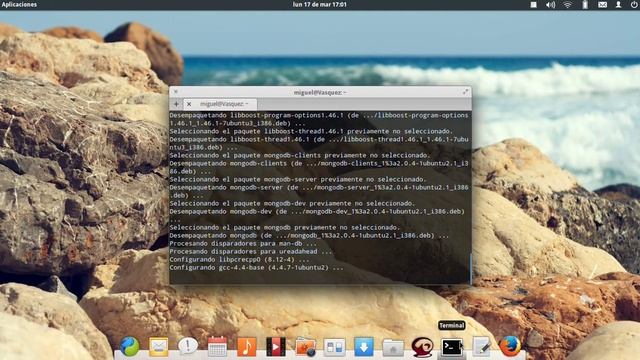Image resolution: width=640 pixels, height=360 pixels.
Task: Close the terminal window
Action: click(x=176, y=92)
